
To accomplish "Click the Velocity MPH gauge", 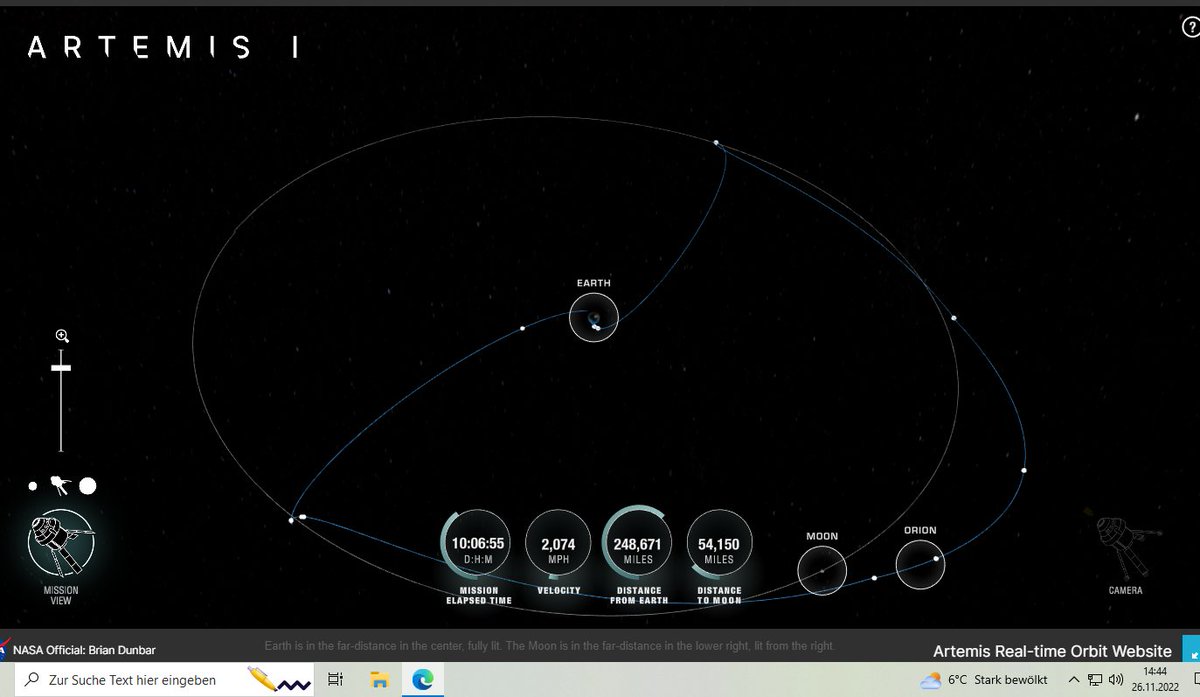I will (558, 545).
